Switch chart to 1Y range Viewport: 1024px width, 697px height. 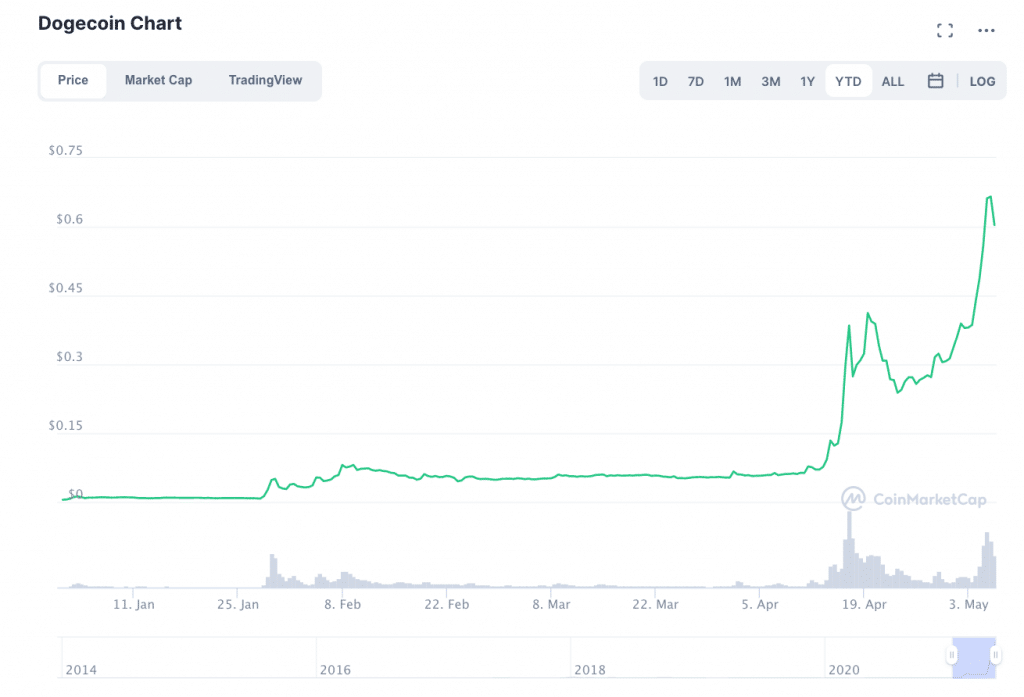click(807, 81)
